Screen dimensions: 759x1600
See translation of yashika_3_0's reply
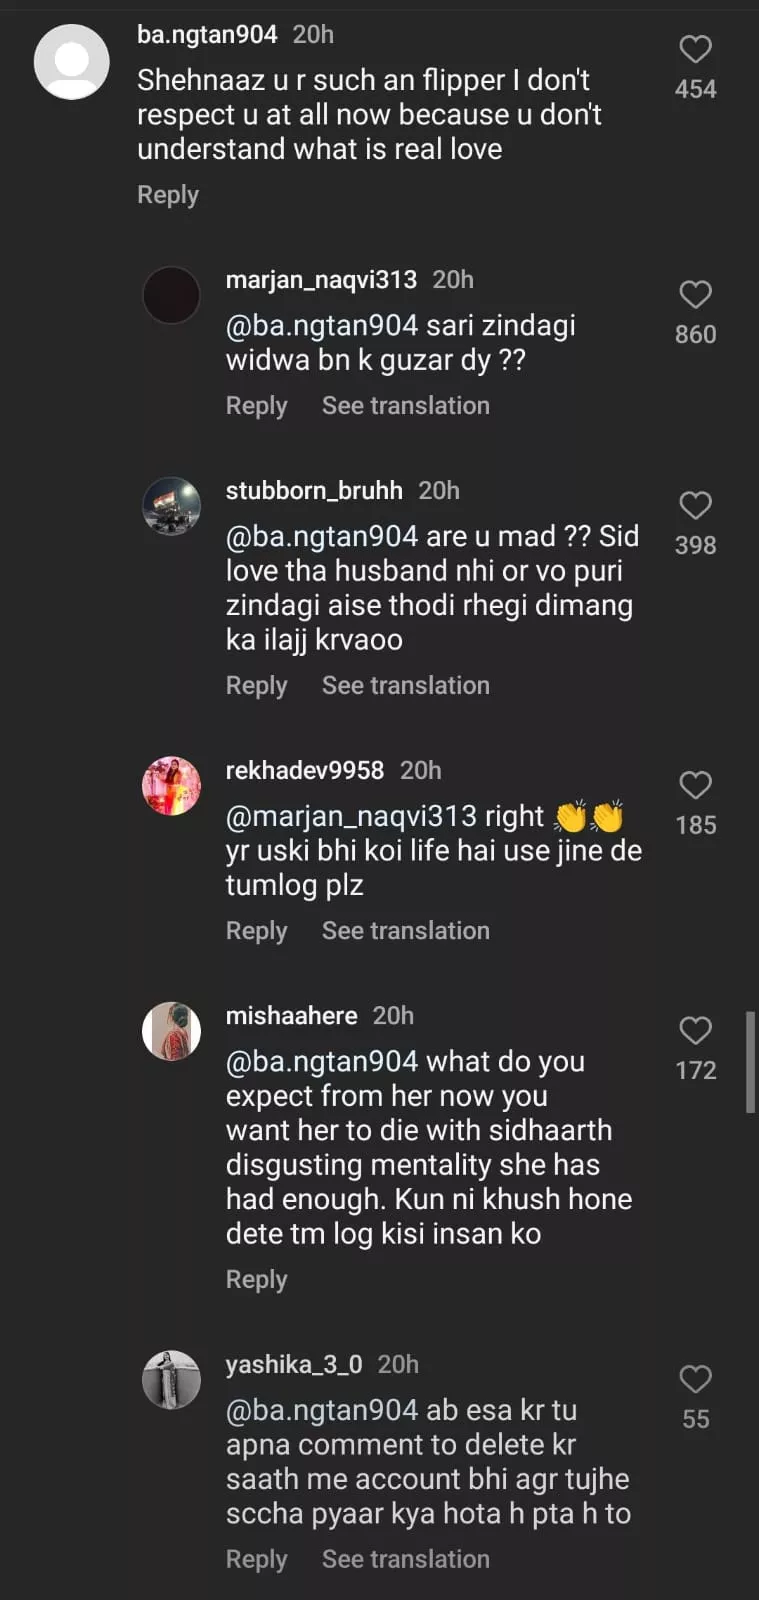click(405, 1560)
